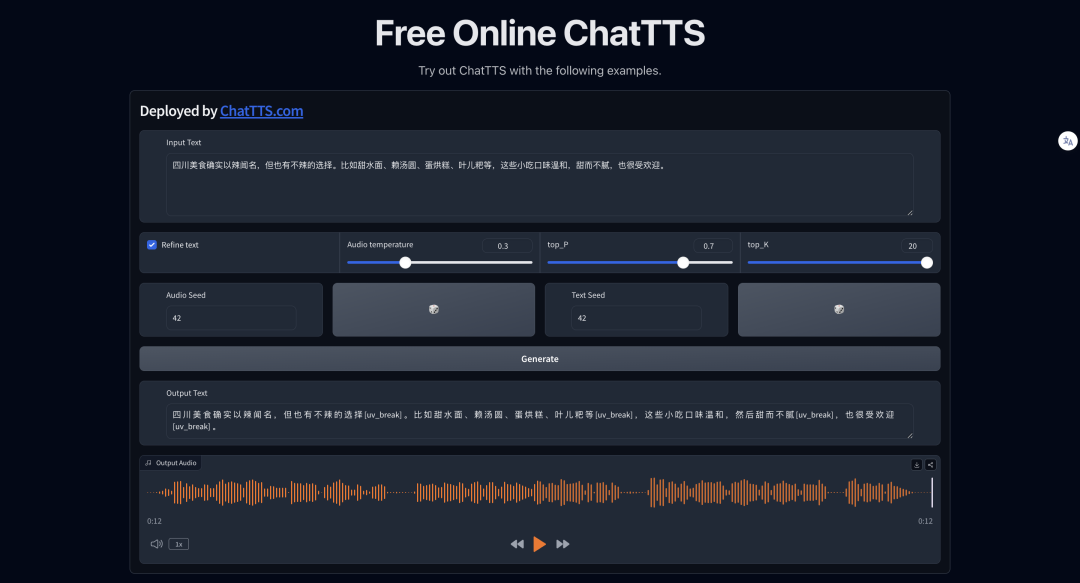Click the "top_K" label
This screenshot has width=1080, height=583.
coord(758,245)
